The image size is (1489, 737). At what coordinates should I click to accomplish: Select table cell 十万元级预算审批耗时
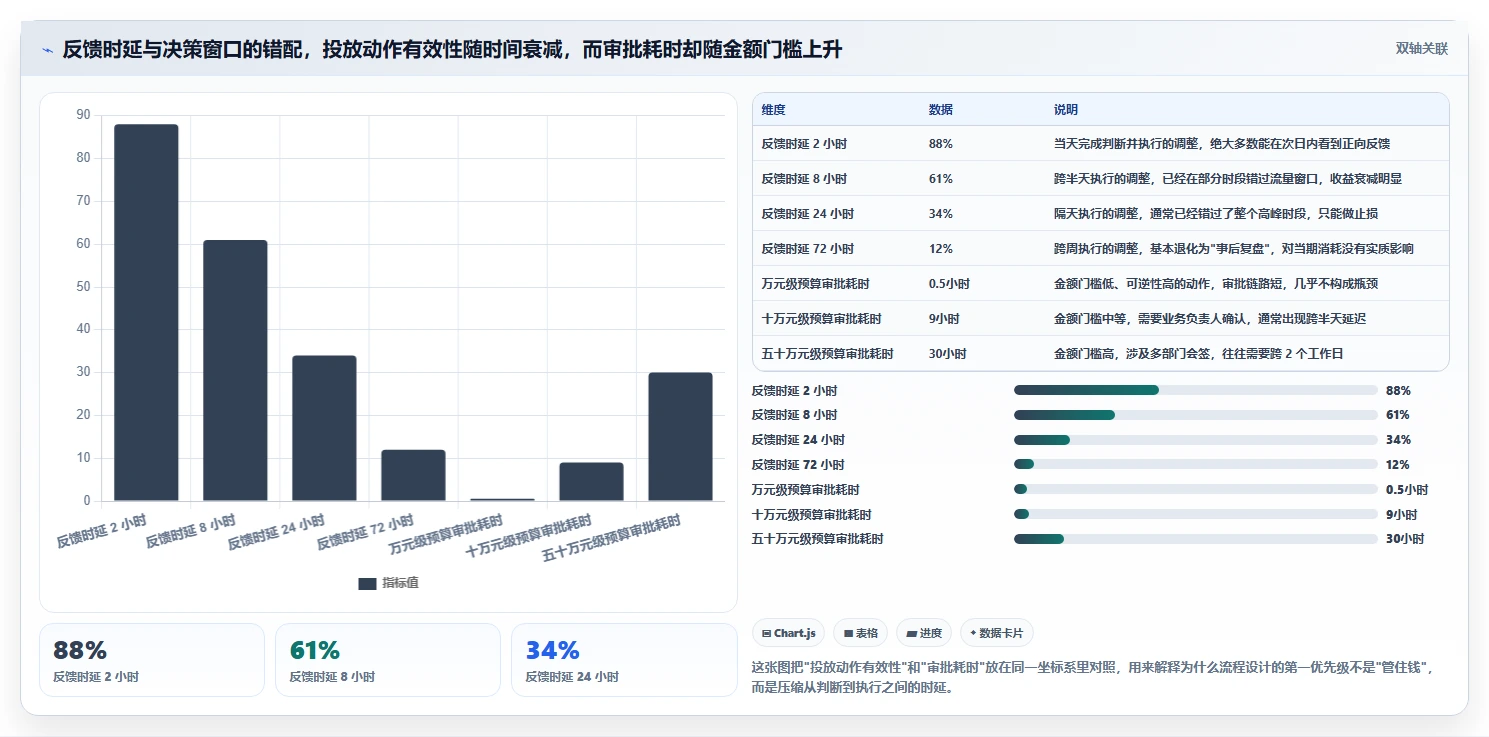[821, 319]
